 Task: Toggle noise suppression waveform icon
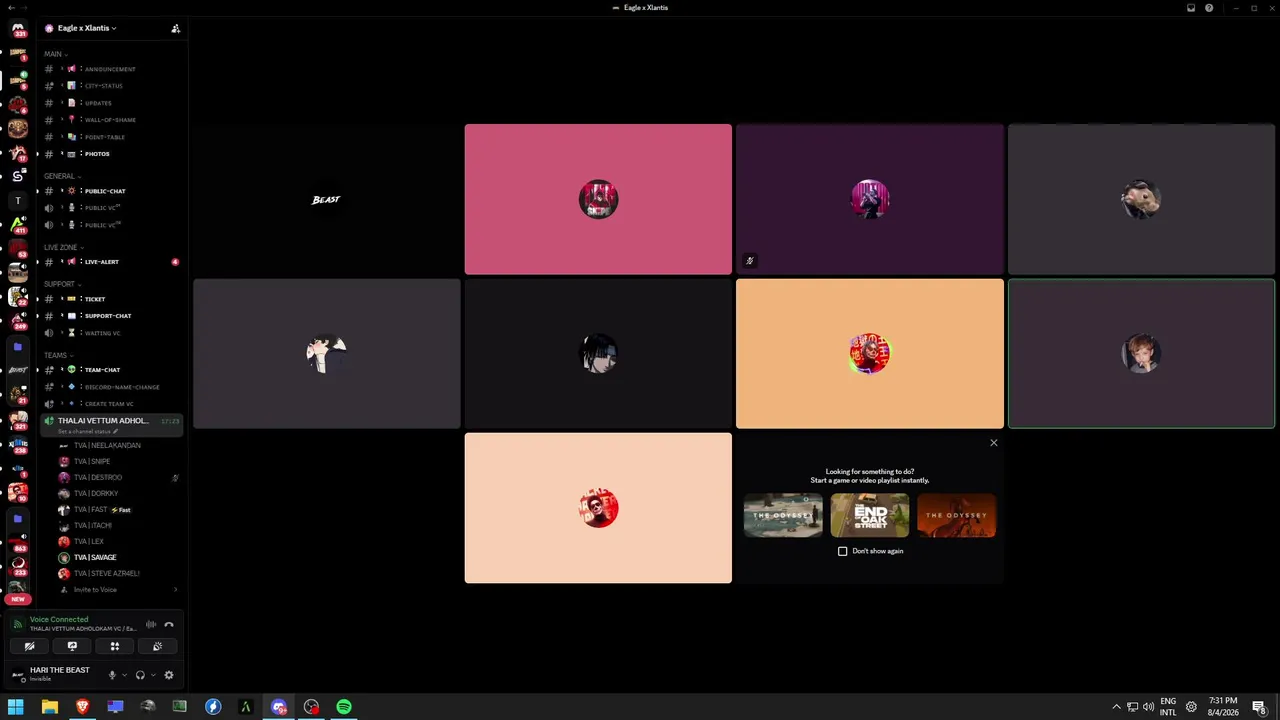pyautogui.click(x=151, y=624)
